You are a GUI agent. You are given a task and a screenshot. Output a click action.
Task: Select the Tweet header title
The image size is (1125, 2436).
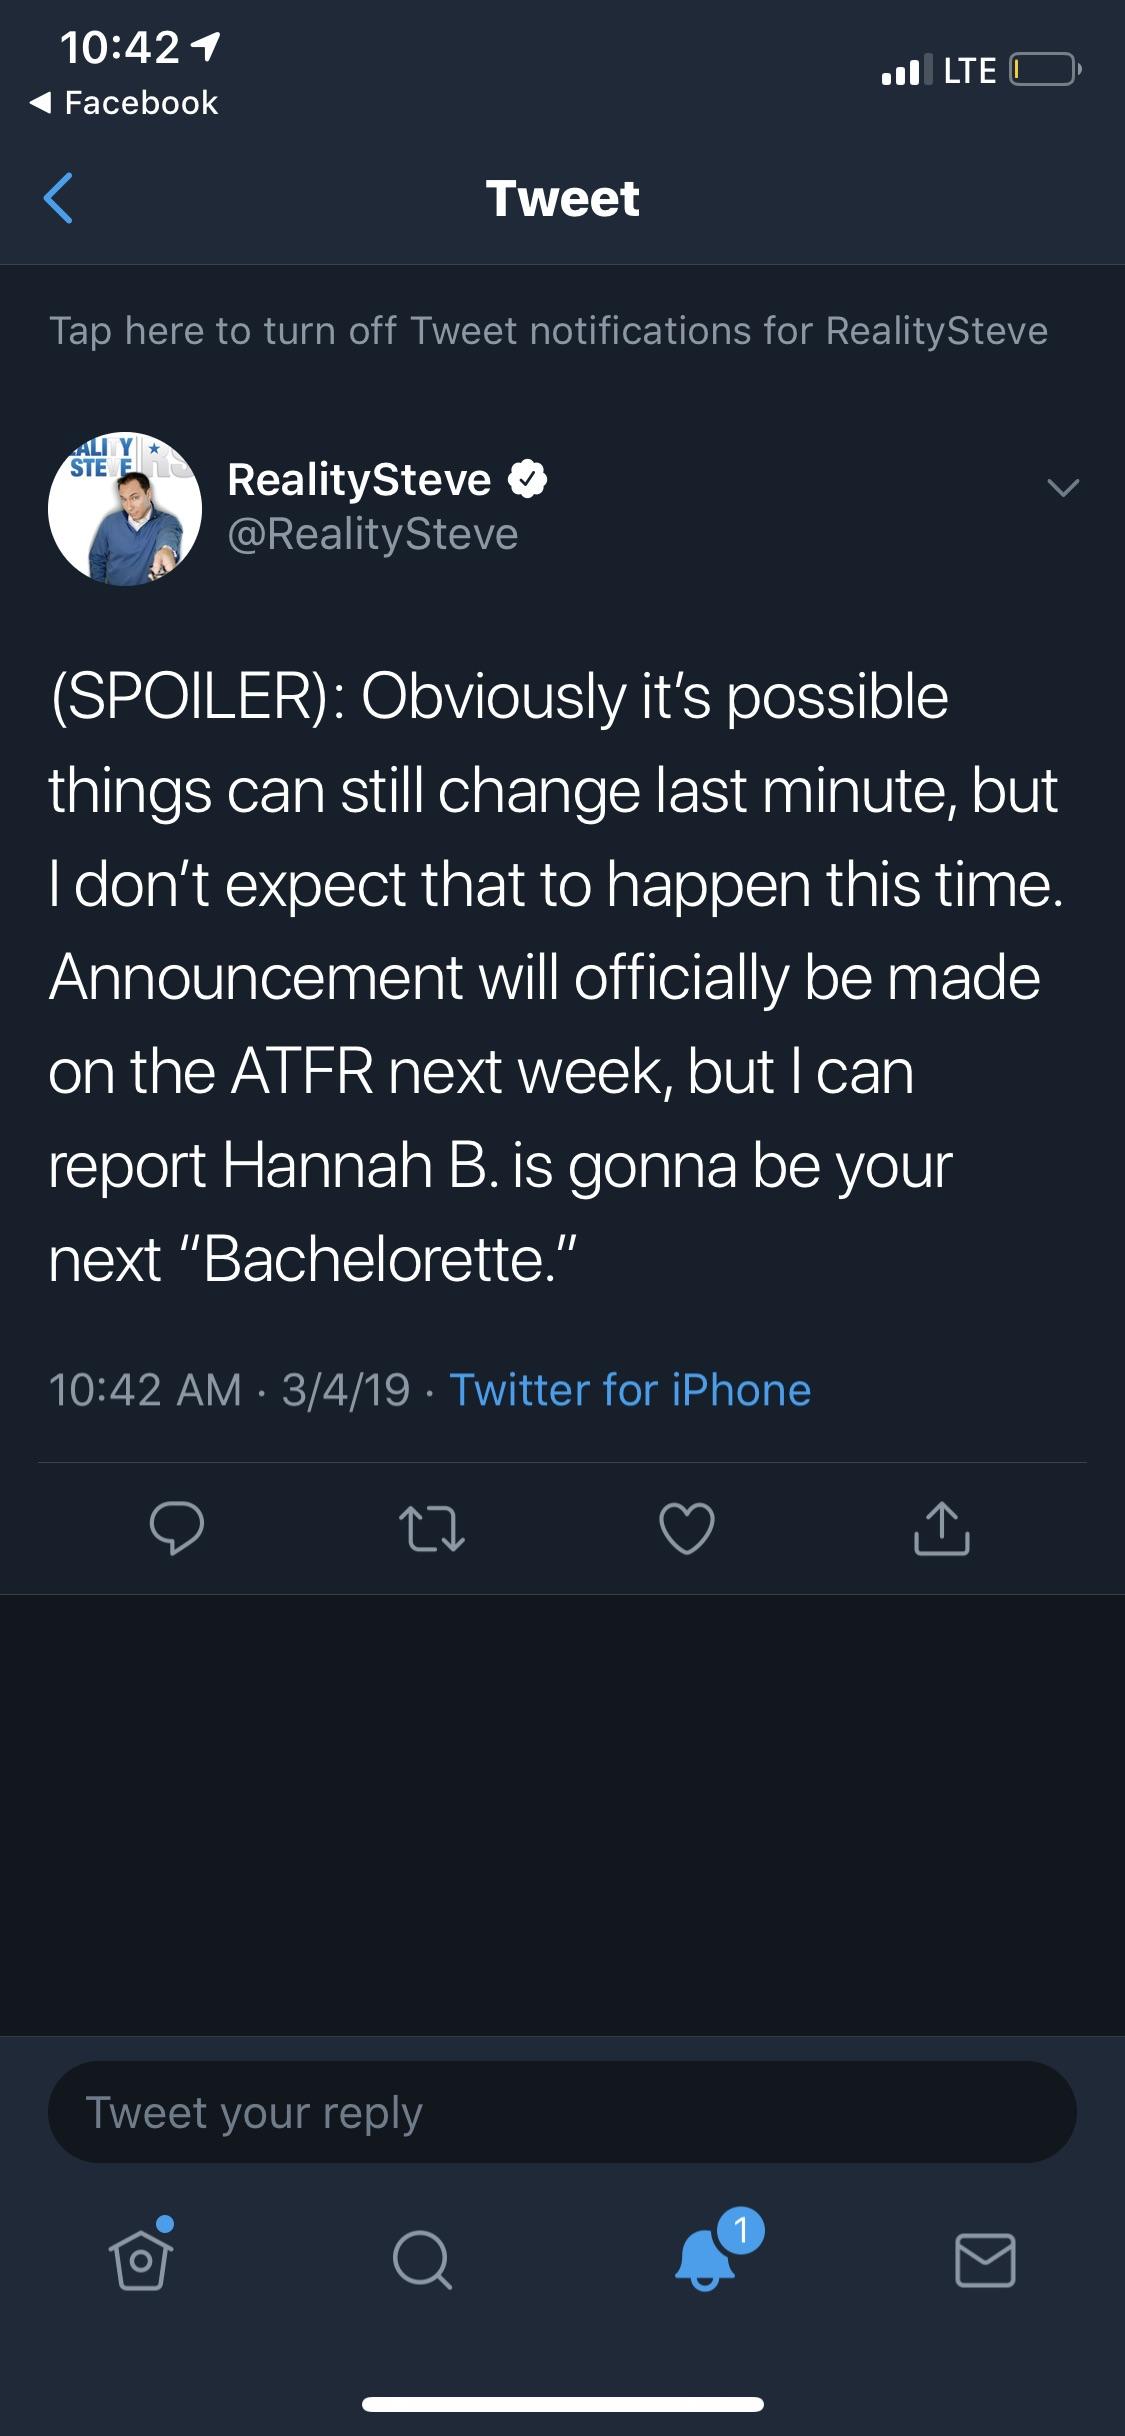click(x=562, y=198)
